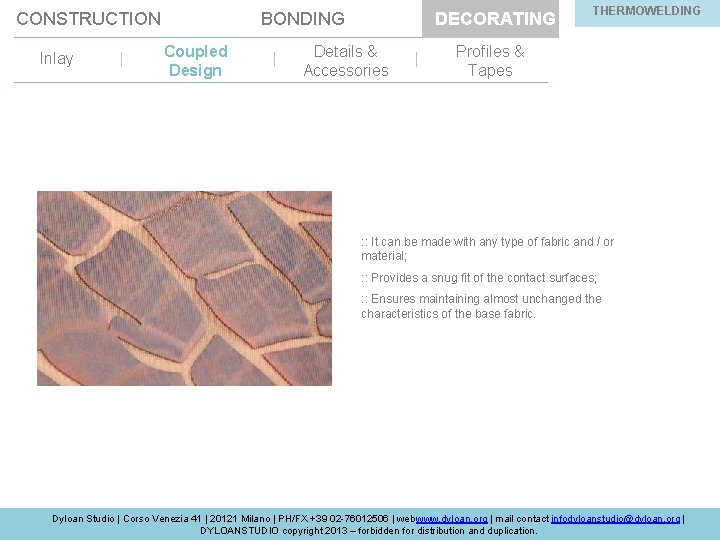Select the Coupled Design subsection

196,61
